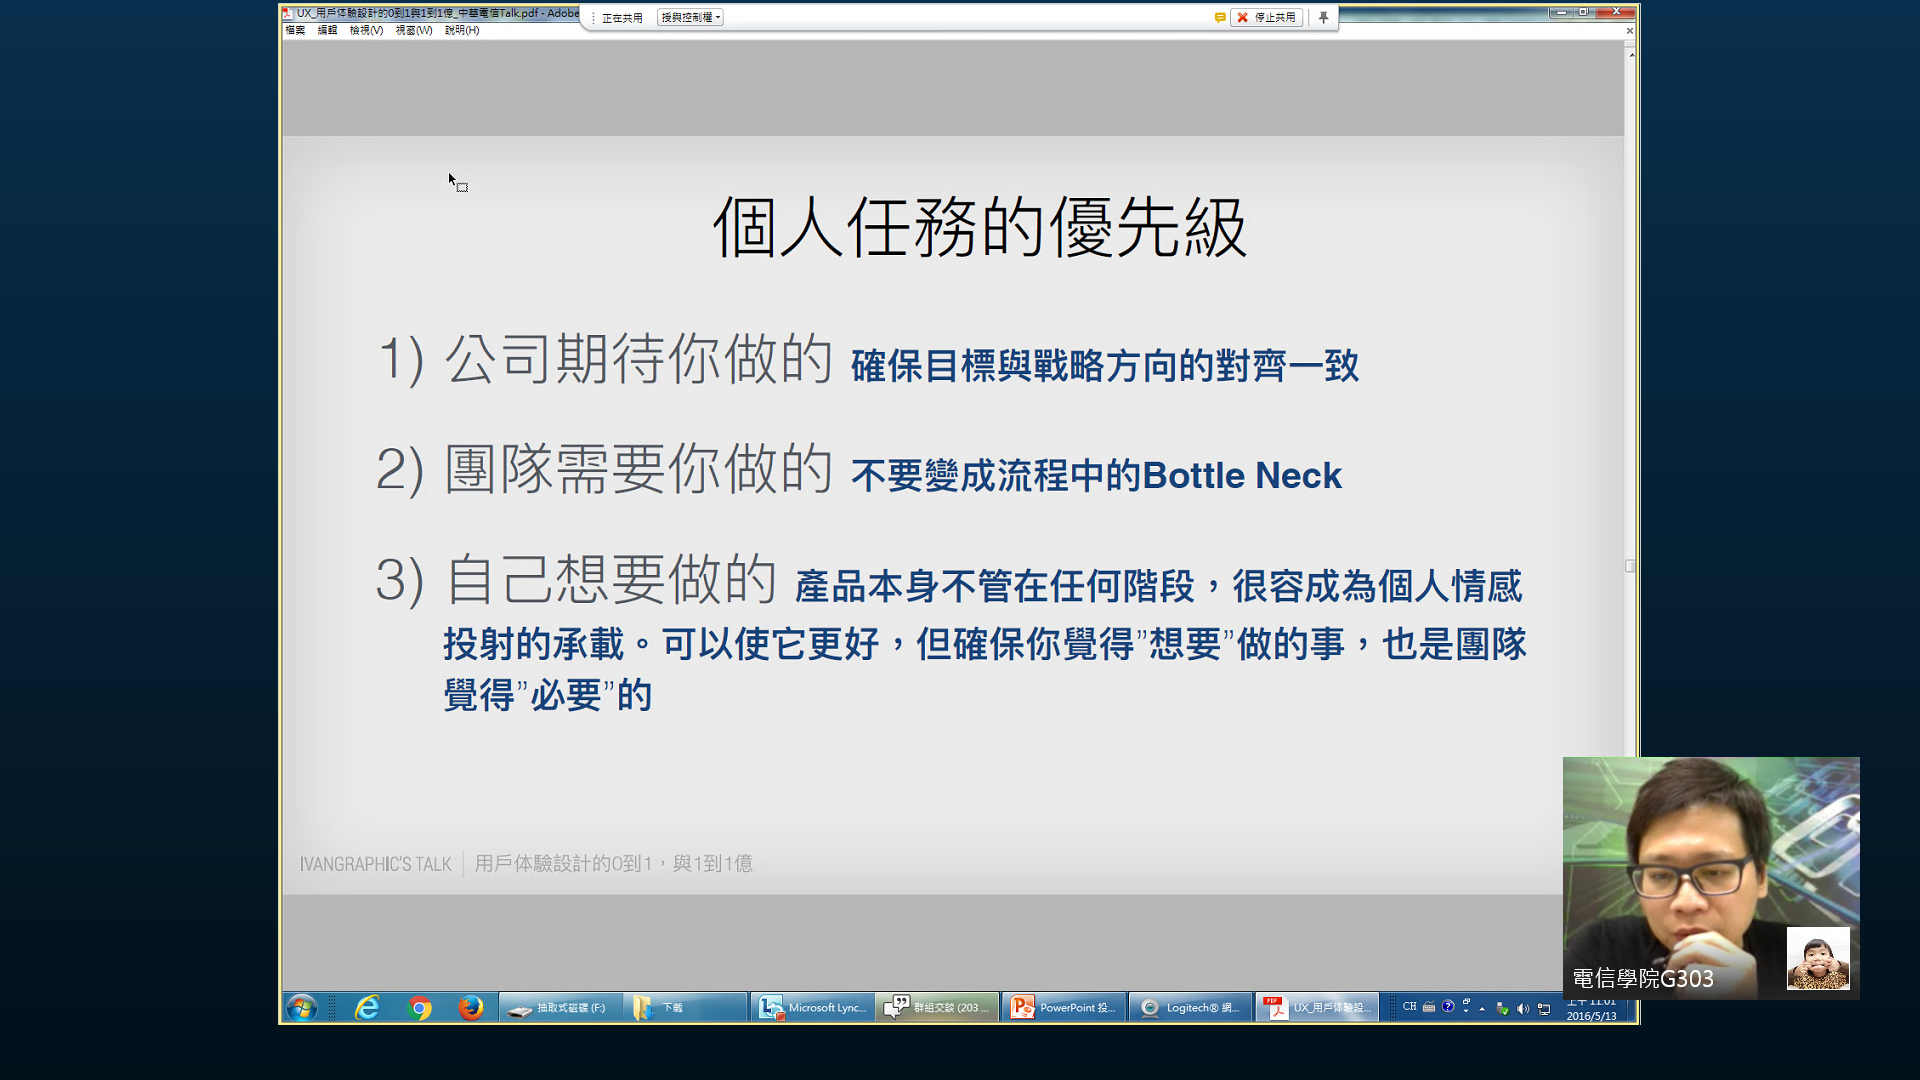Open the 檢視(V) menu
Screen dimensions: 1920x1080
(x=366, y=30)
